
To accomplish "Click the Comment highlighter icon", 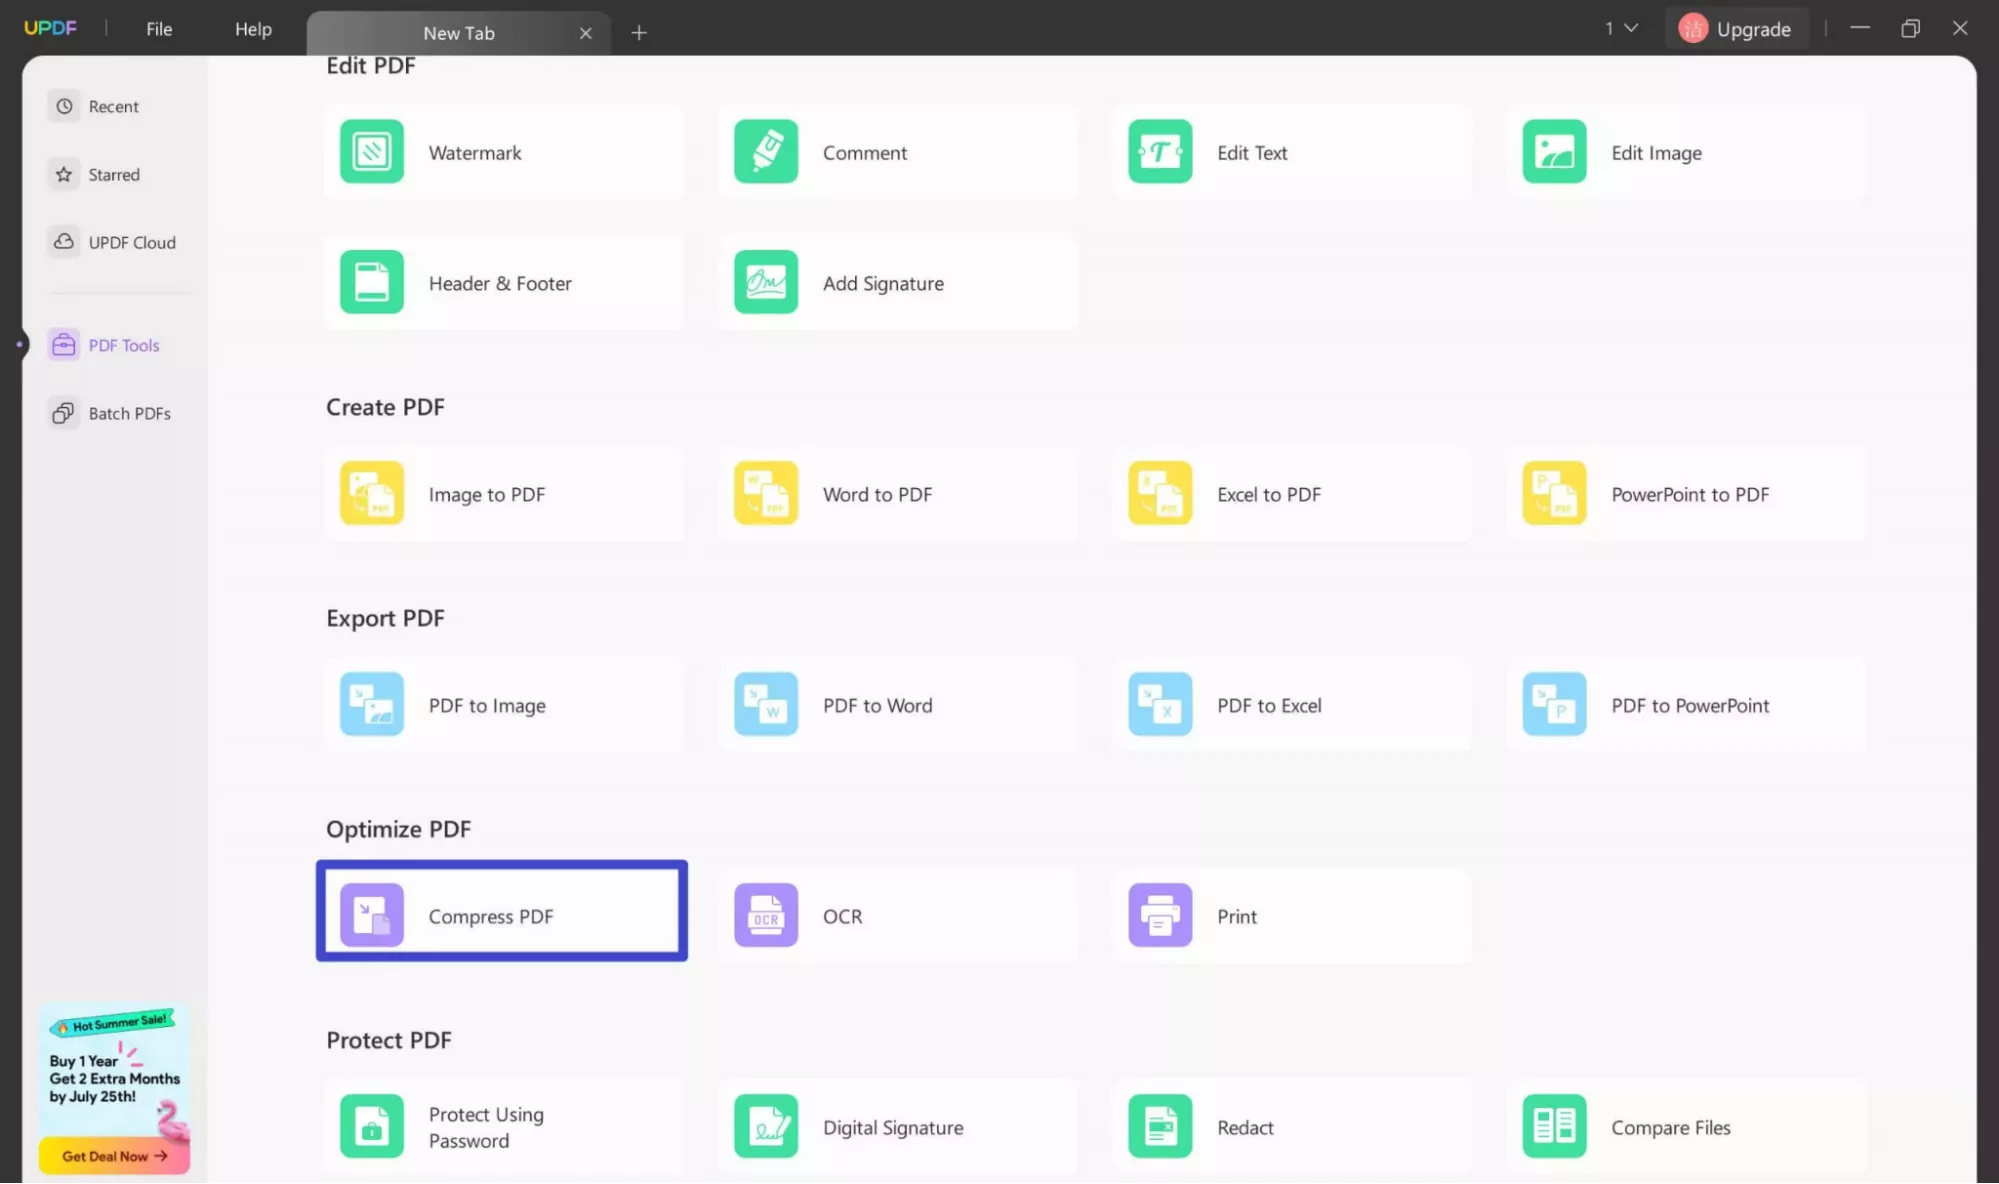I will [766, 152].
